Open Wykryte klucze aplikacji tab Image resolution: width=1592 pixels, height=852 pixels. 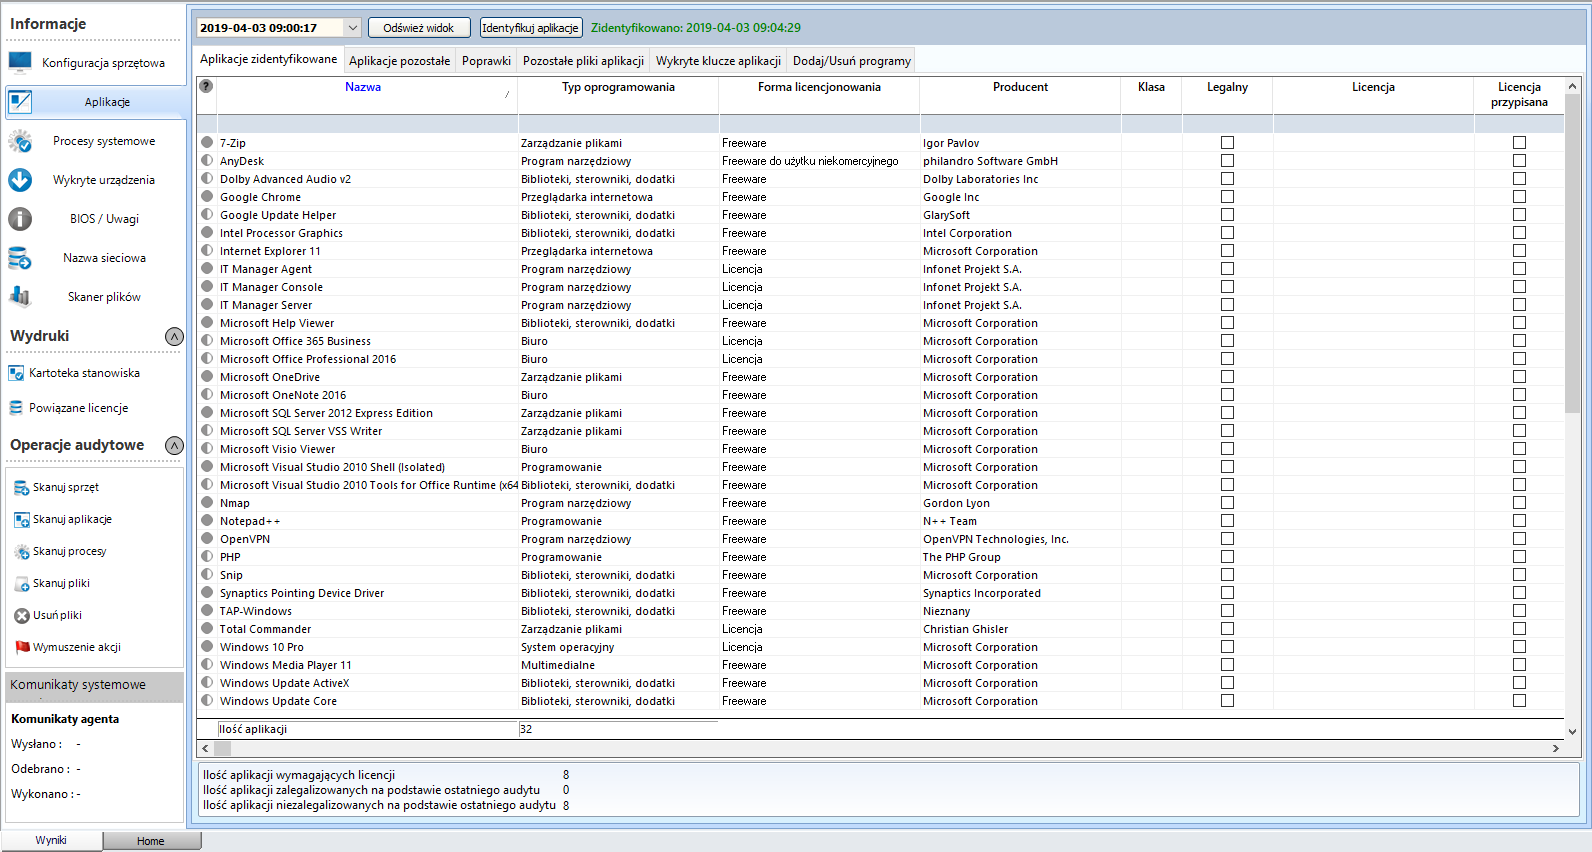[x=718, y=61]
